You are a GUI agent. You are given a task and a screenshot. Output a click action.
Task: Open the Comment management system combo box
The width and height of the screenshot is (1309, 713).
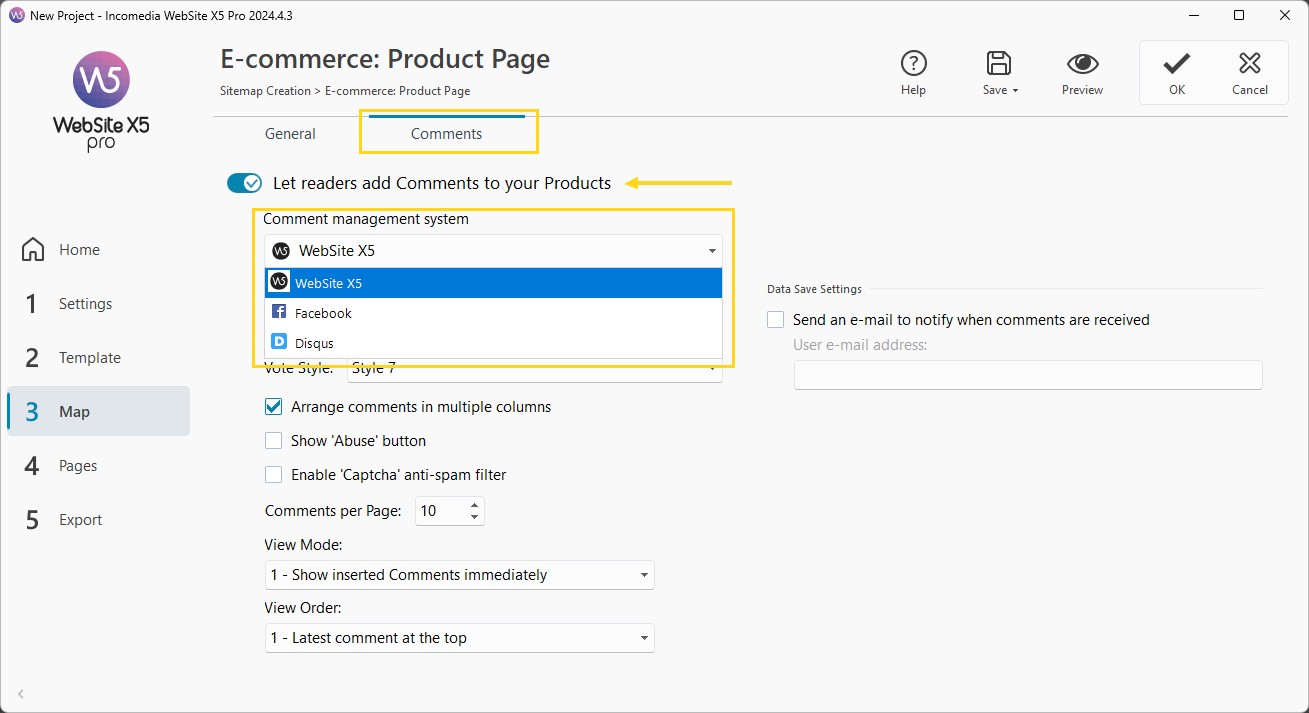(x=493, y=251)
